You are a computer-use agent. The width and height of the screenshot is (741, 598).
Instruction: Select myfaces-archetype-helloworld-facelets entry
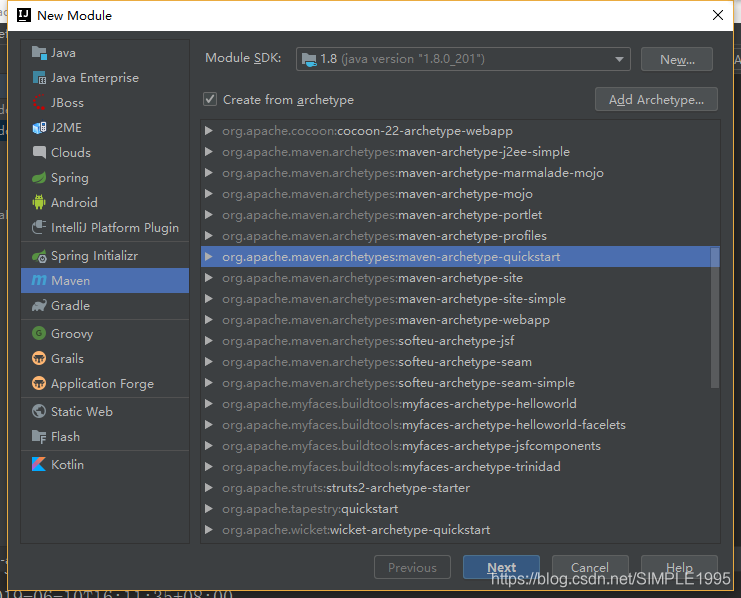460,425
